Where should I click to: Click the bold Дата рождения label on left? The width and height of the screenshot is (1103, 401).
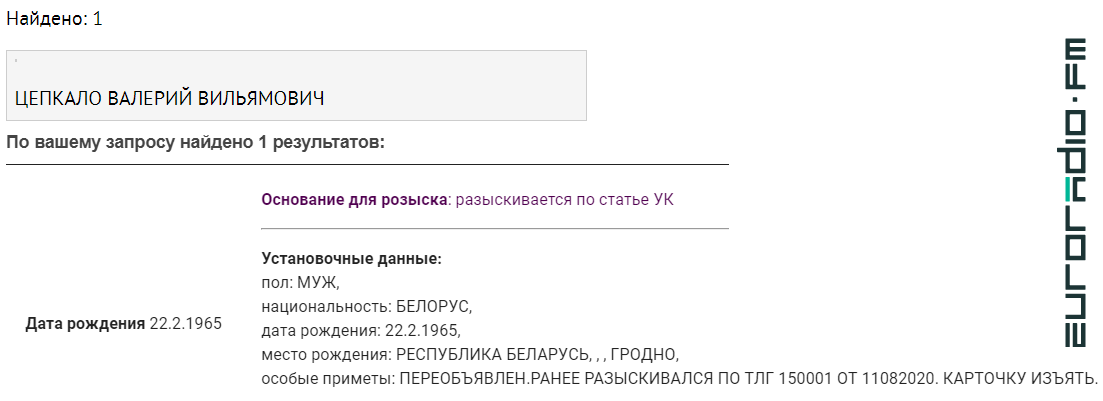(x=85, y=324)
